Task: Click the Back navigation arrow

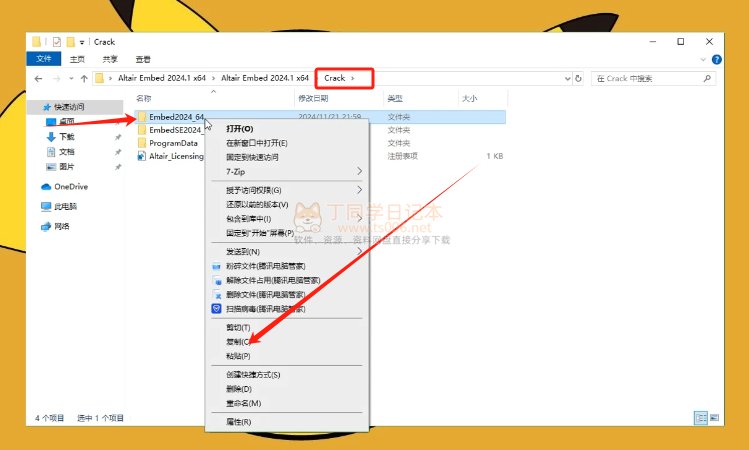Action: [x=39, y=78]
